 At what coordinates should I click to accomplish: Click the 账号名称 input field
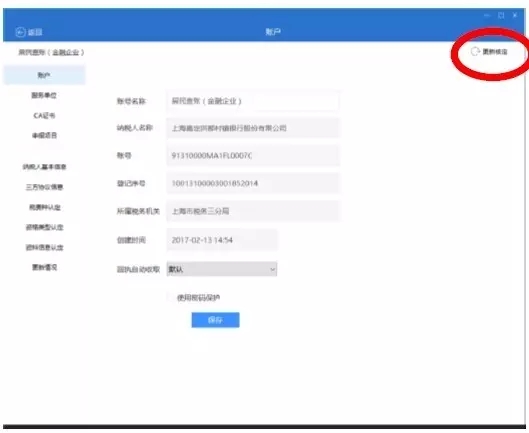click(x=253, y=101)
